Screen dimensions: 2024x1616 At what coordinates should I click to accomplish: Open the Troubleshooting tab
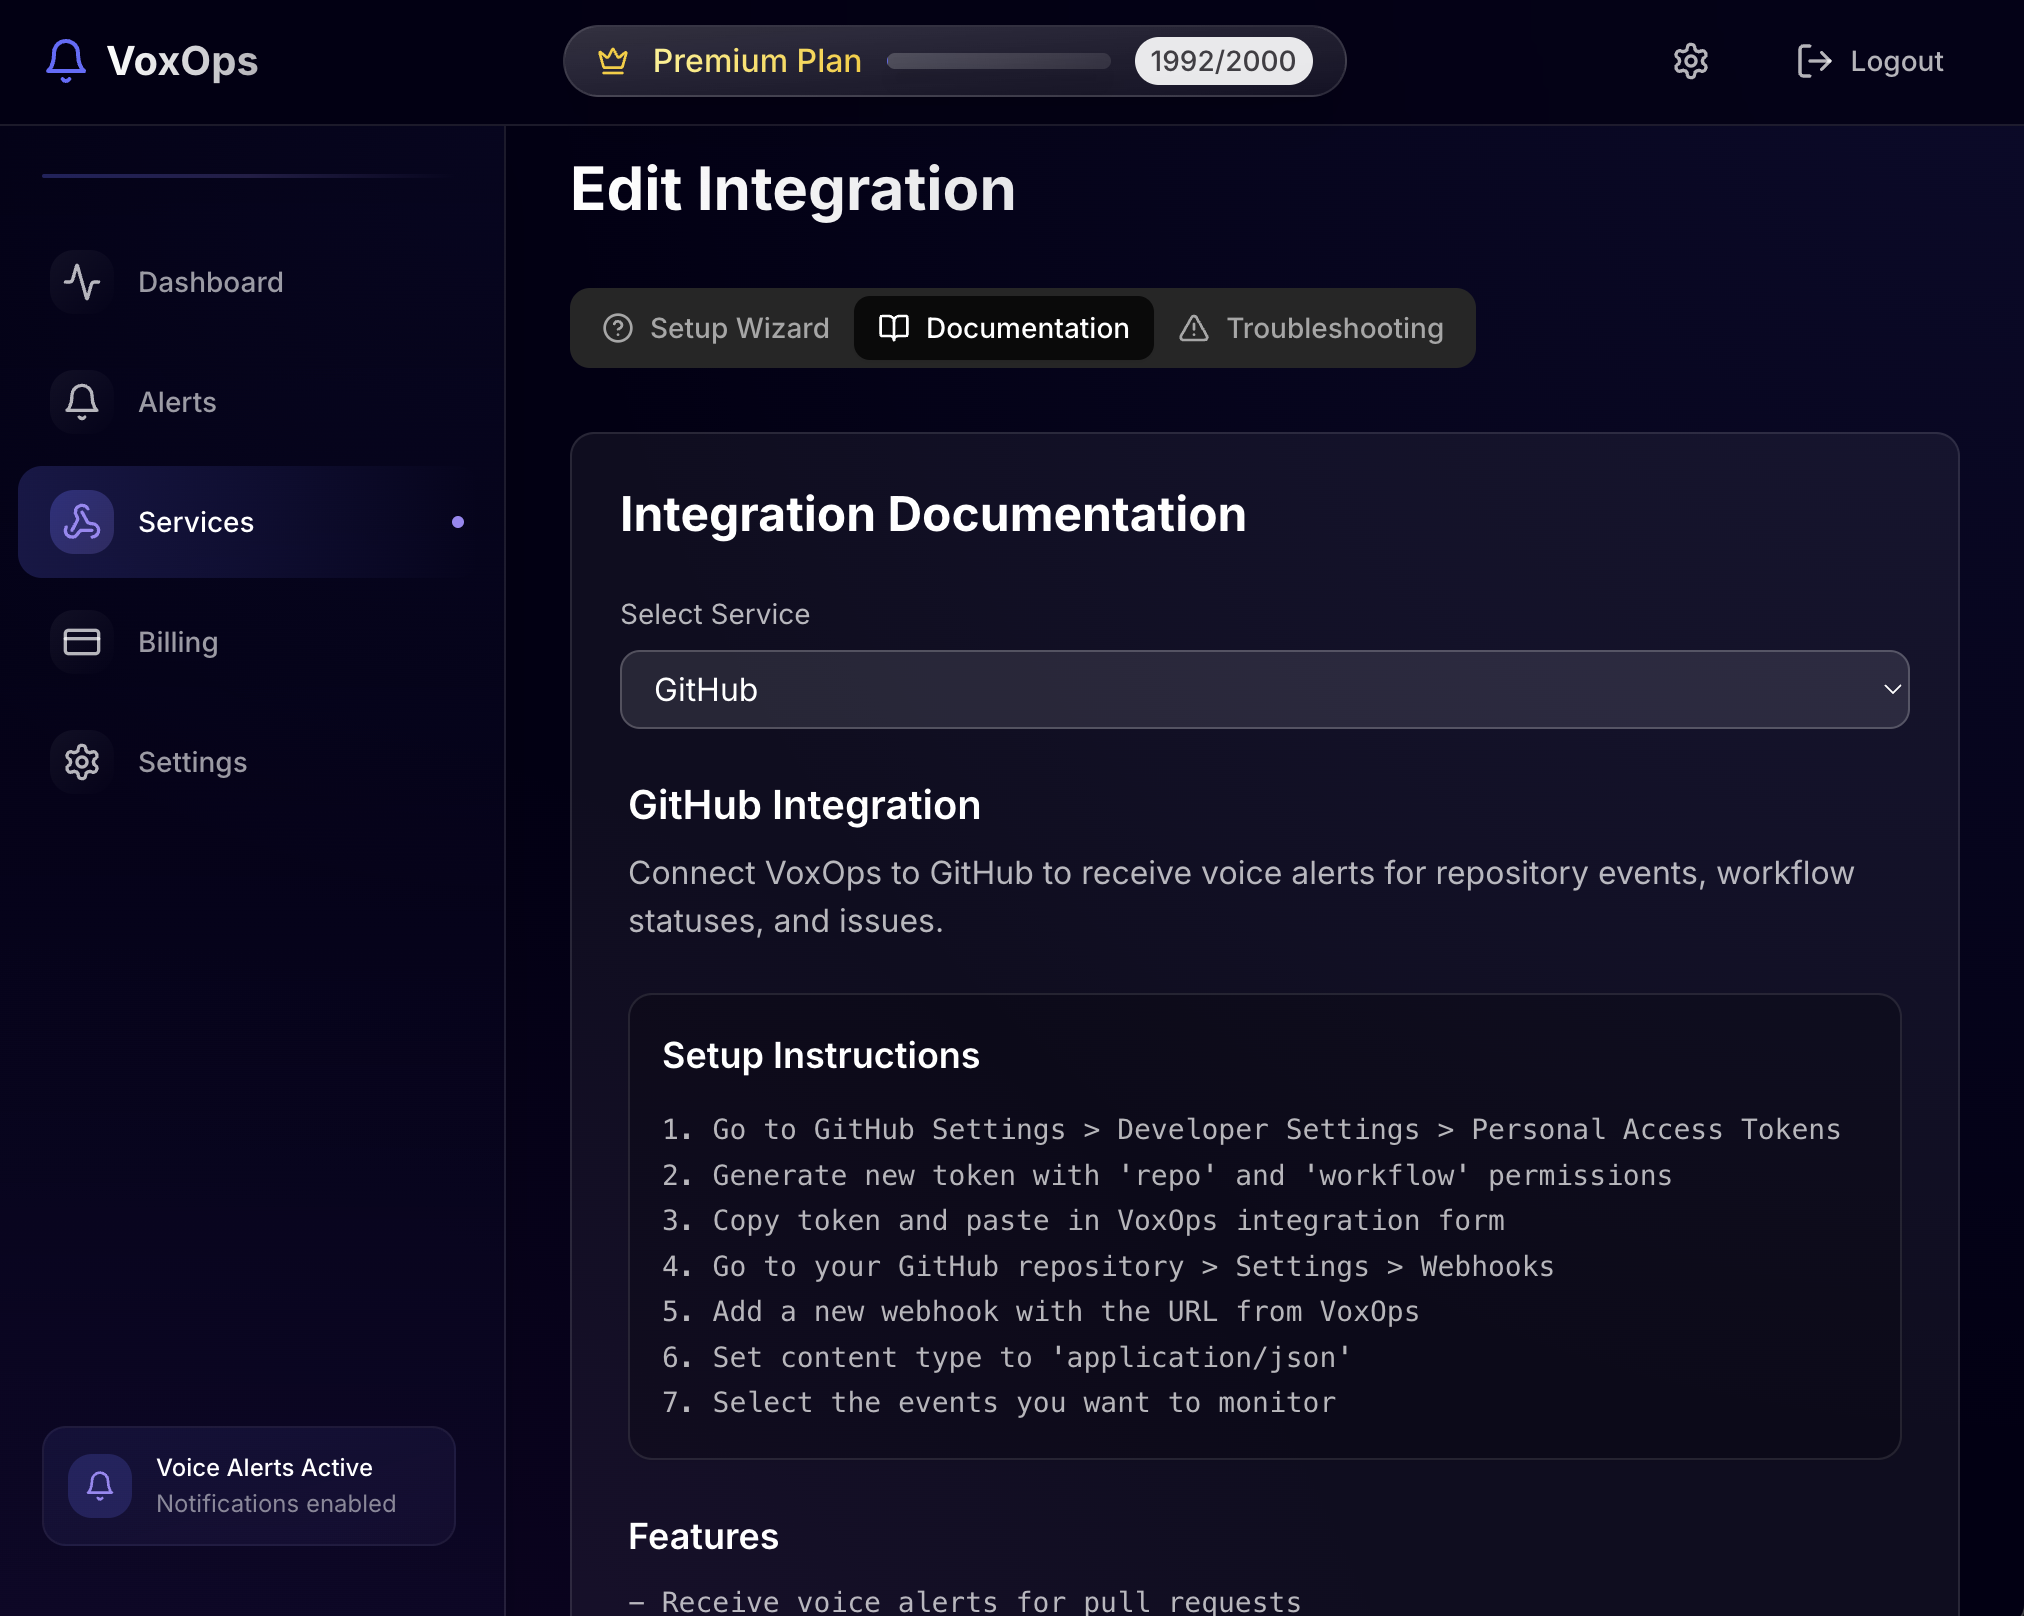click(x=1311, y=328)
